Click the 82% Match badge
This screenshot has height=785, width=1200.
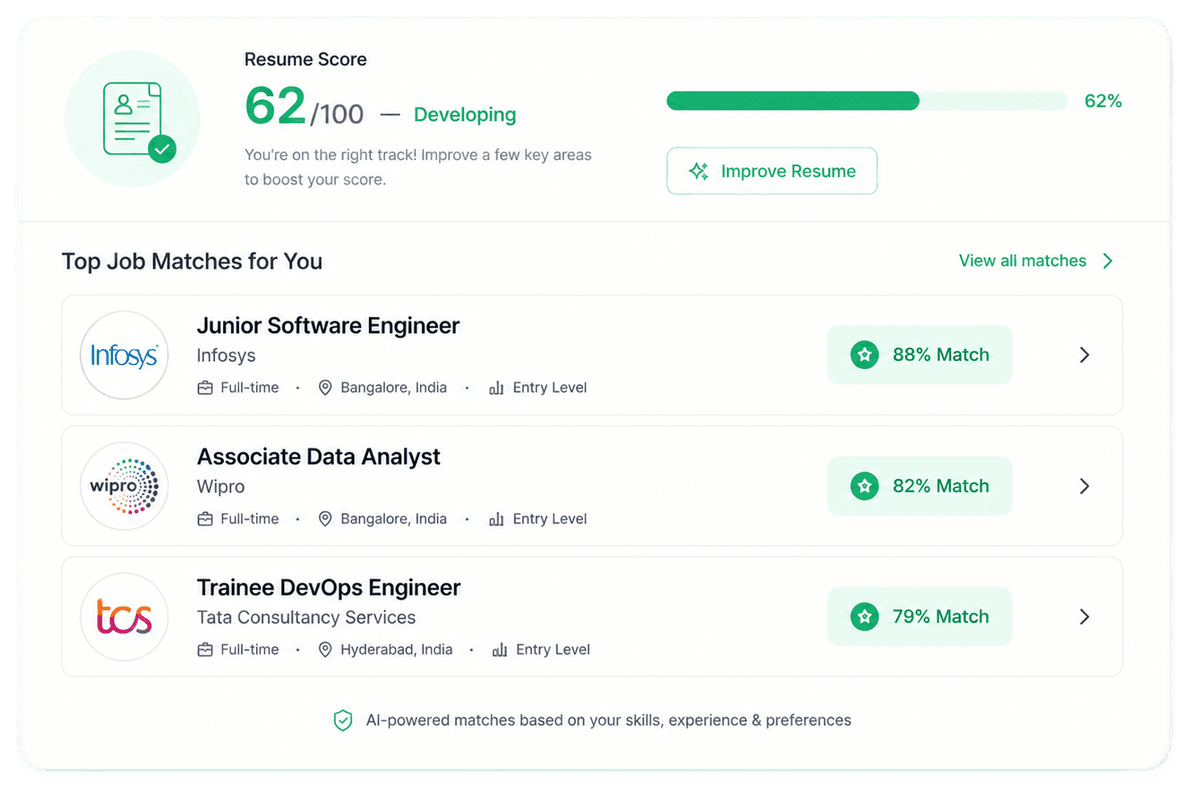(920, 486)
